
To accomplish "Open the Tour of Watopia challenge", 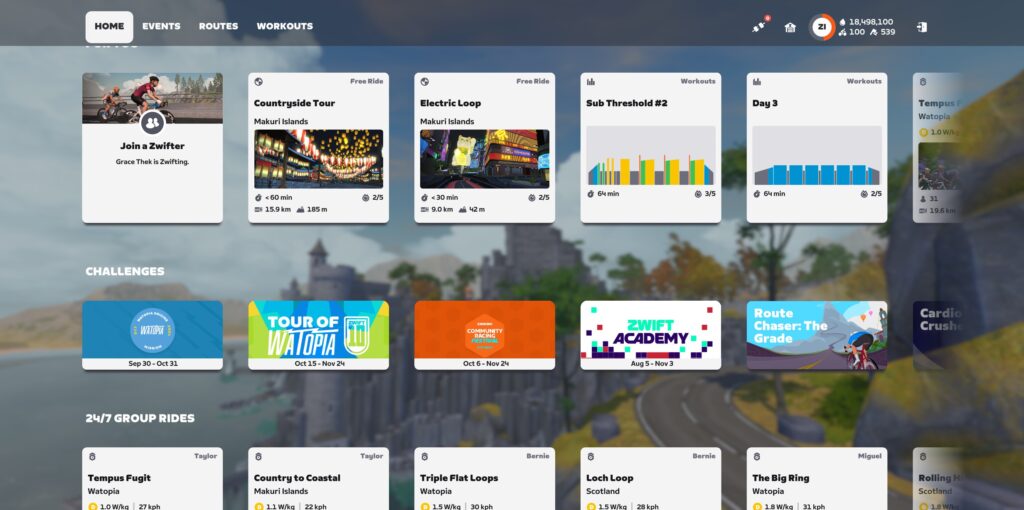I will (x=319, y=336).
